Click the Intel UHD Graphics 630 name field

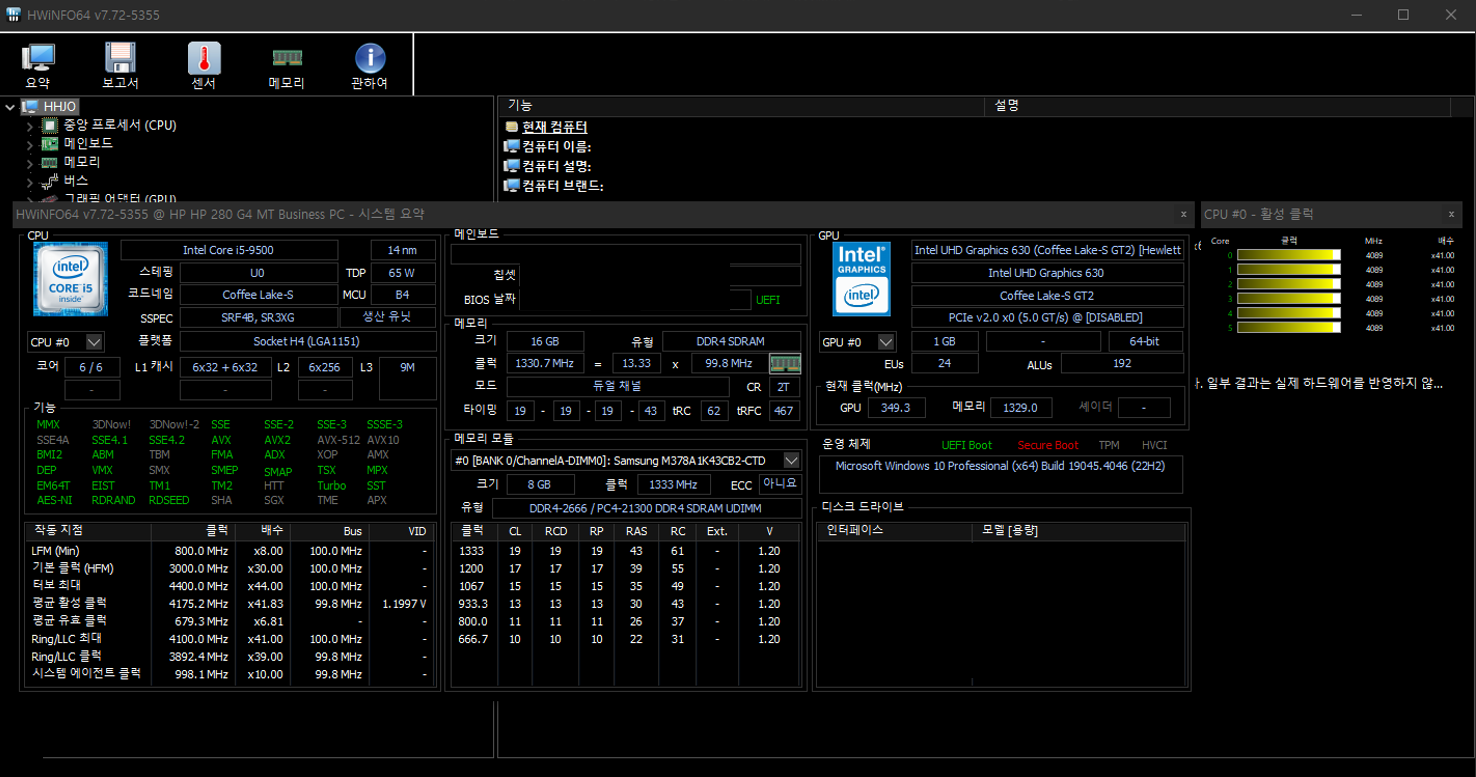[x=1047, y=273]
